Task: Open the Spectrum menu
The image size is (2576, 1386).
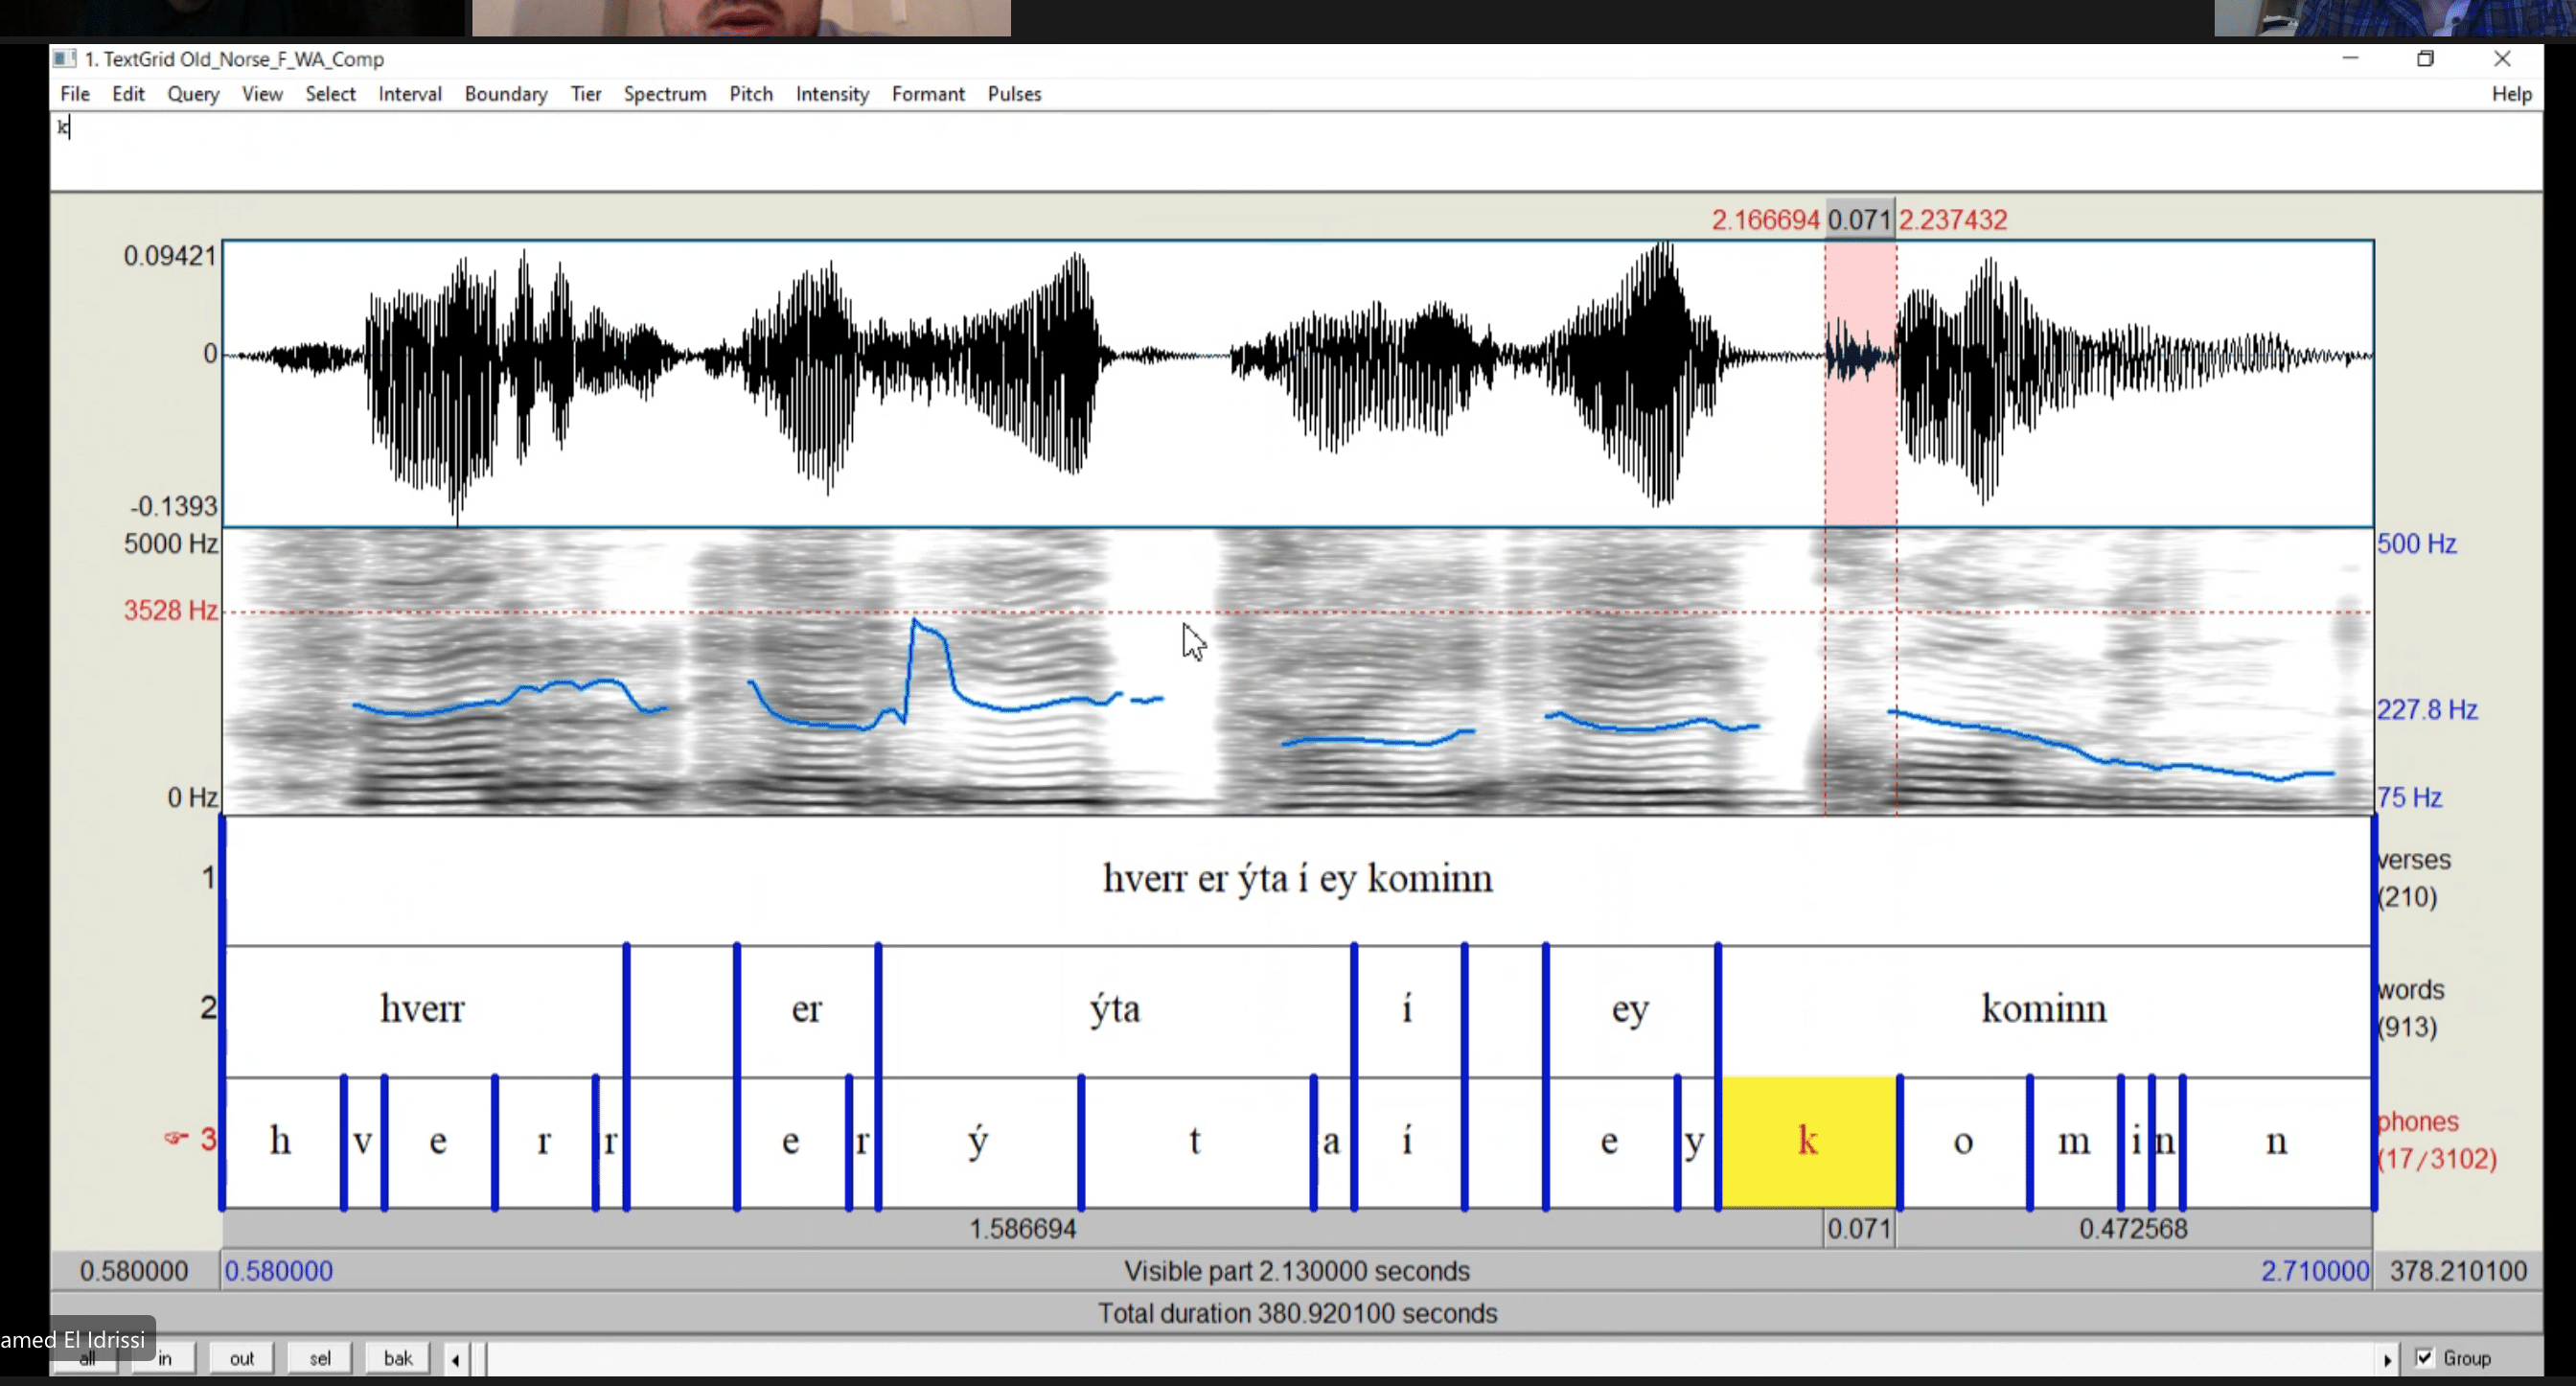Action: (664, 94)
